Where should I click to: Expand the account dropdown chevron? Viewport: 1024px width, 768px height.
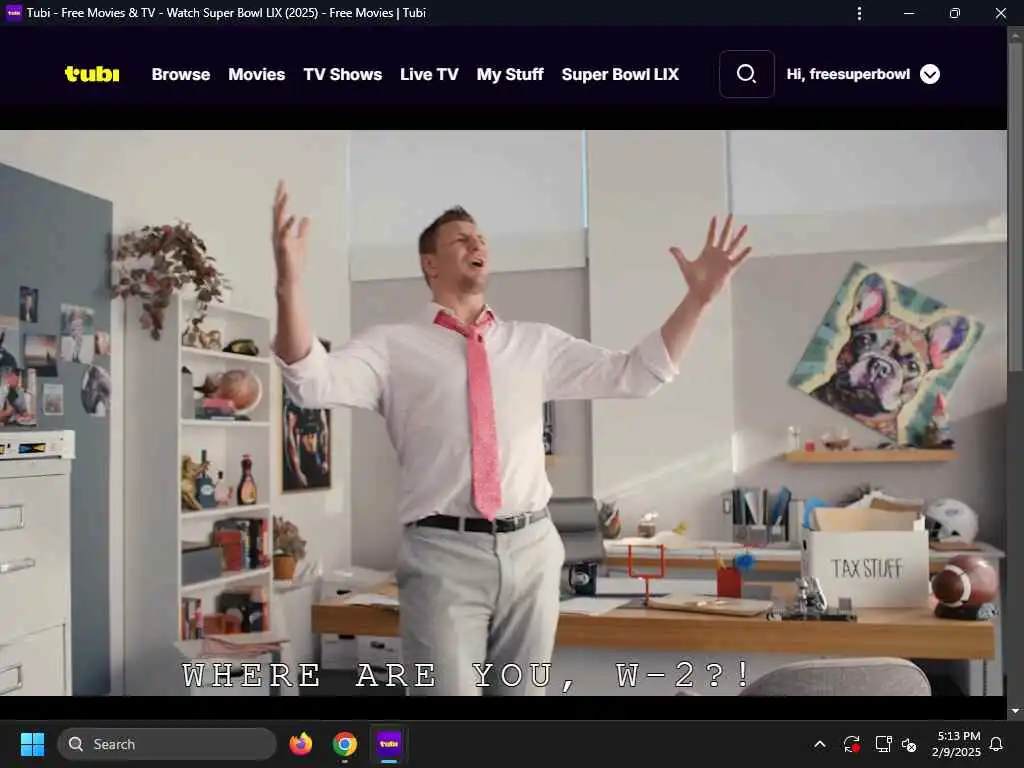pos(930,74)
